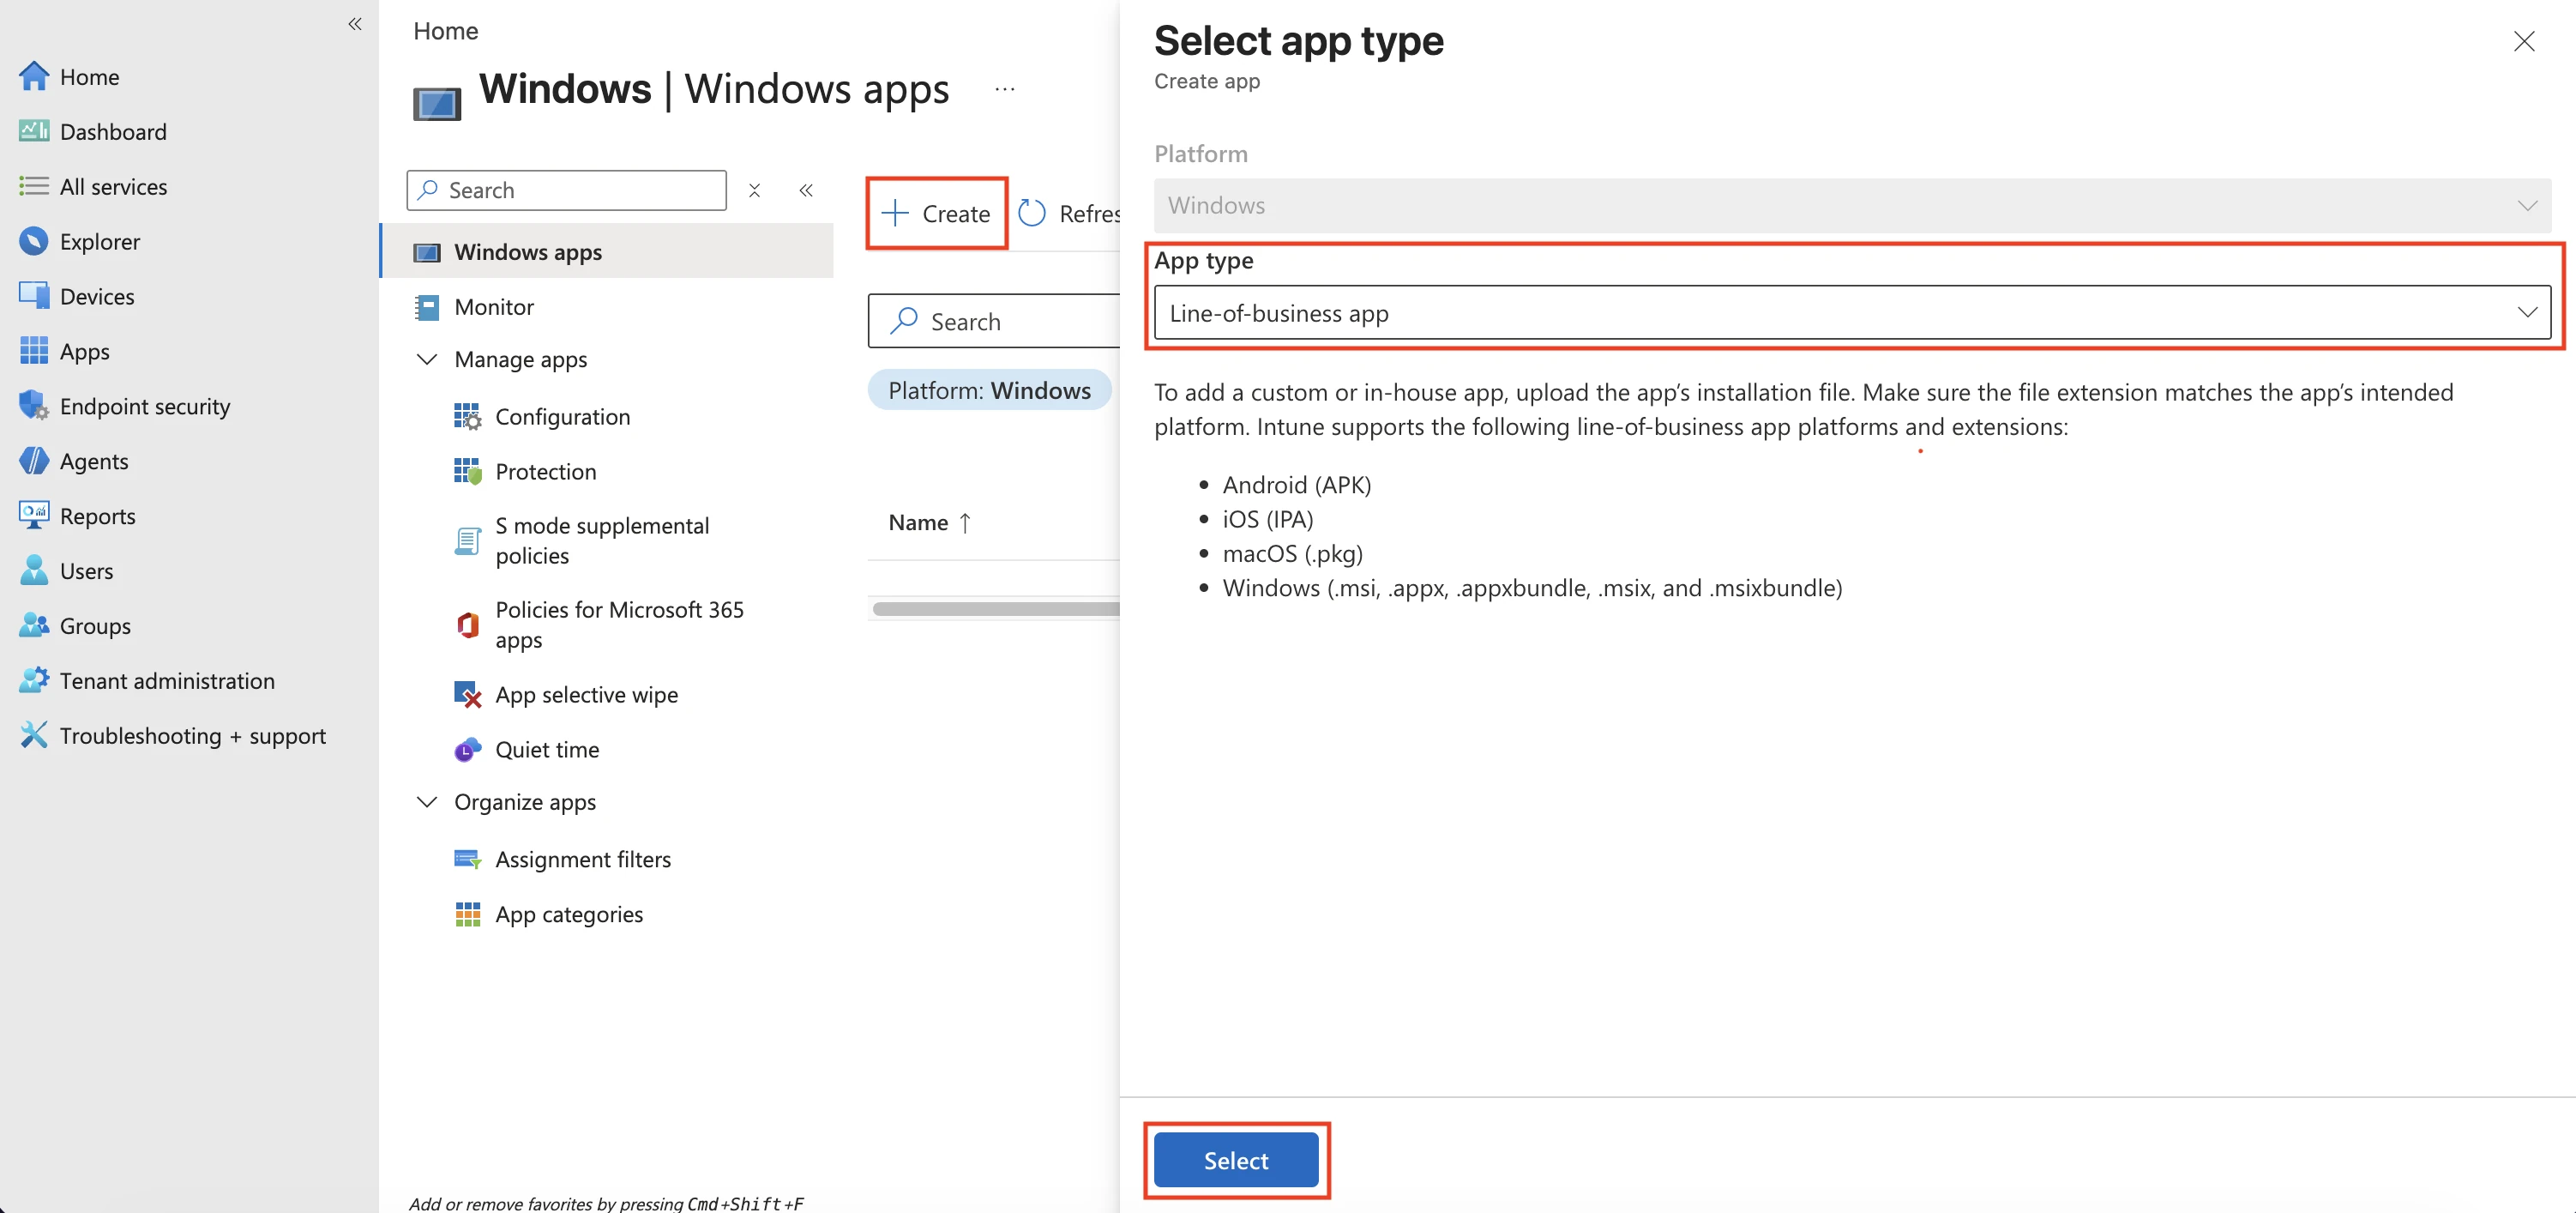Clear the resource menu search with X icon
2576x1213 pixels.
pos(755,190)
